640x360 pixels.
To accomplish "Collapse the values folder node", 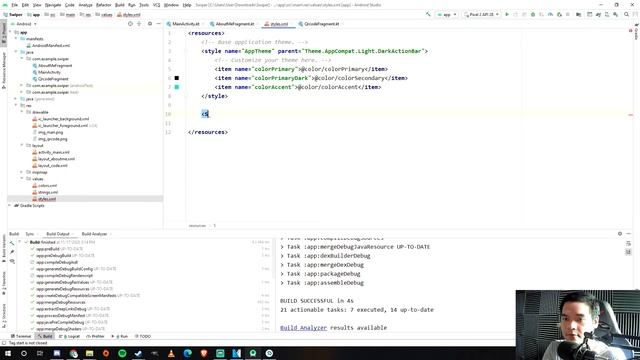I will (x=22, y=179).
